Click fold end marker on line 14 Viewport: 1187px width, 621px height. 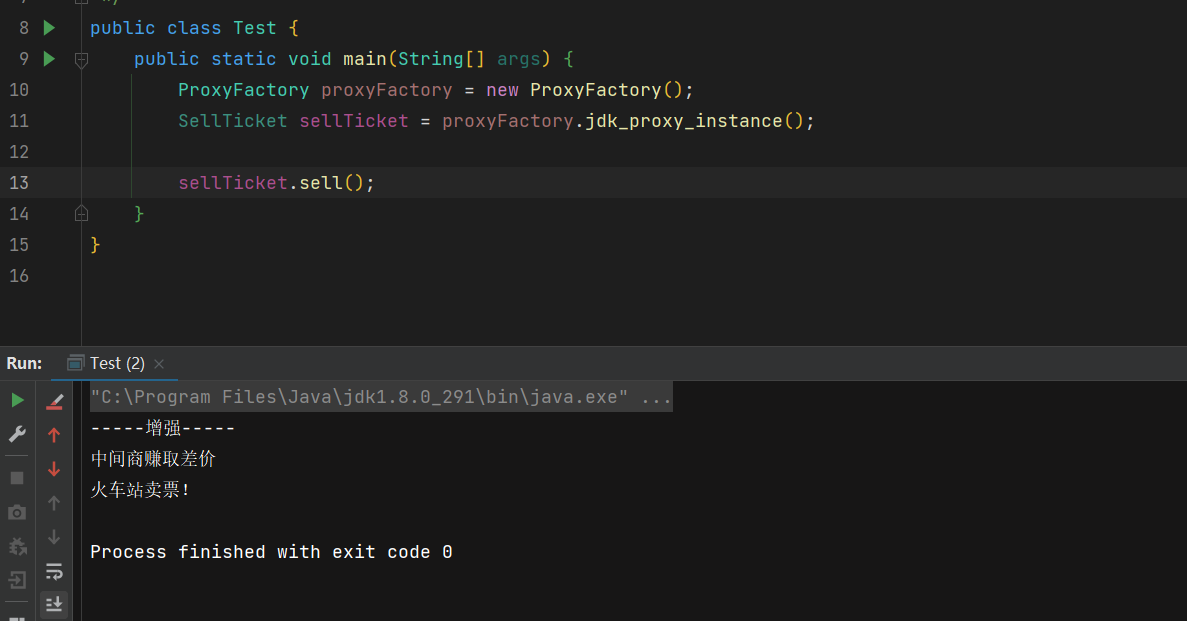[81, 214]
